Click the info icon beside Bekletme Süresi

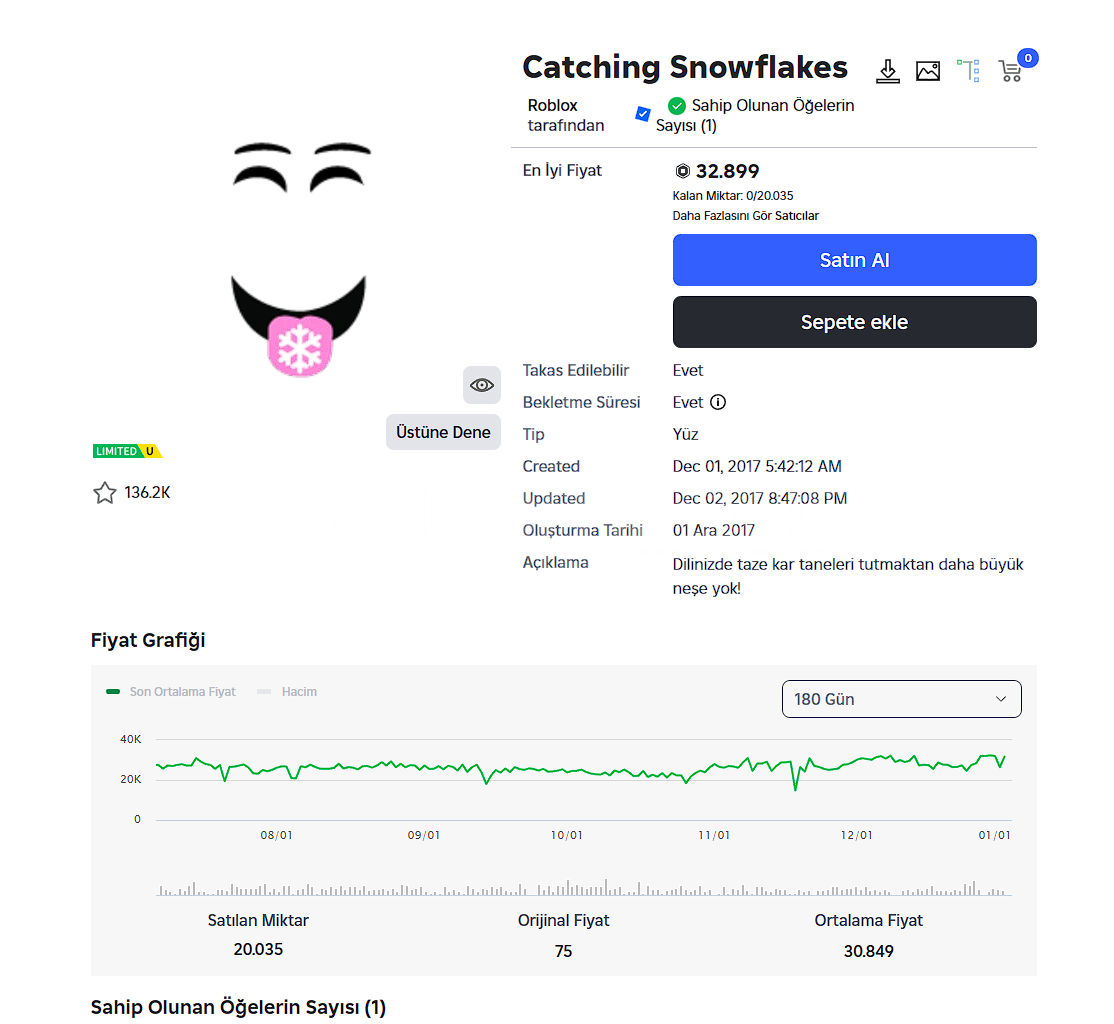(718, 402)
